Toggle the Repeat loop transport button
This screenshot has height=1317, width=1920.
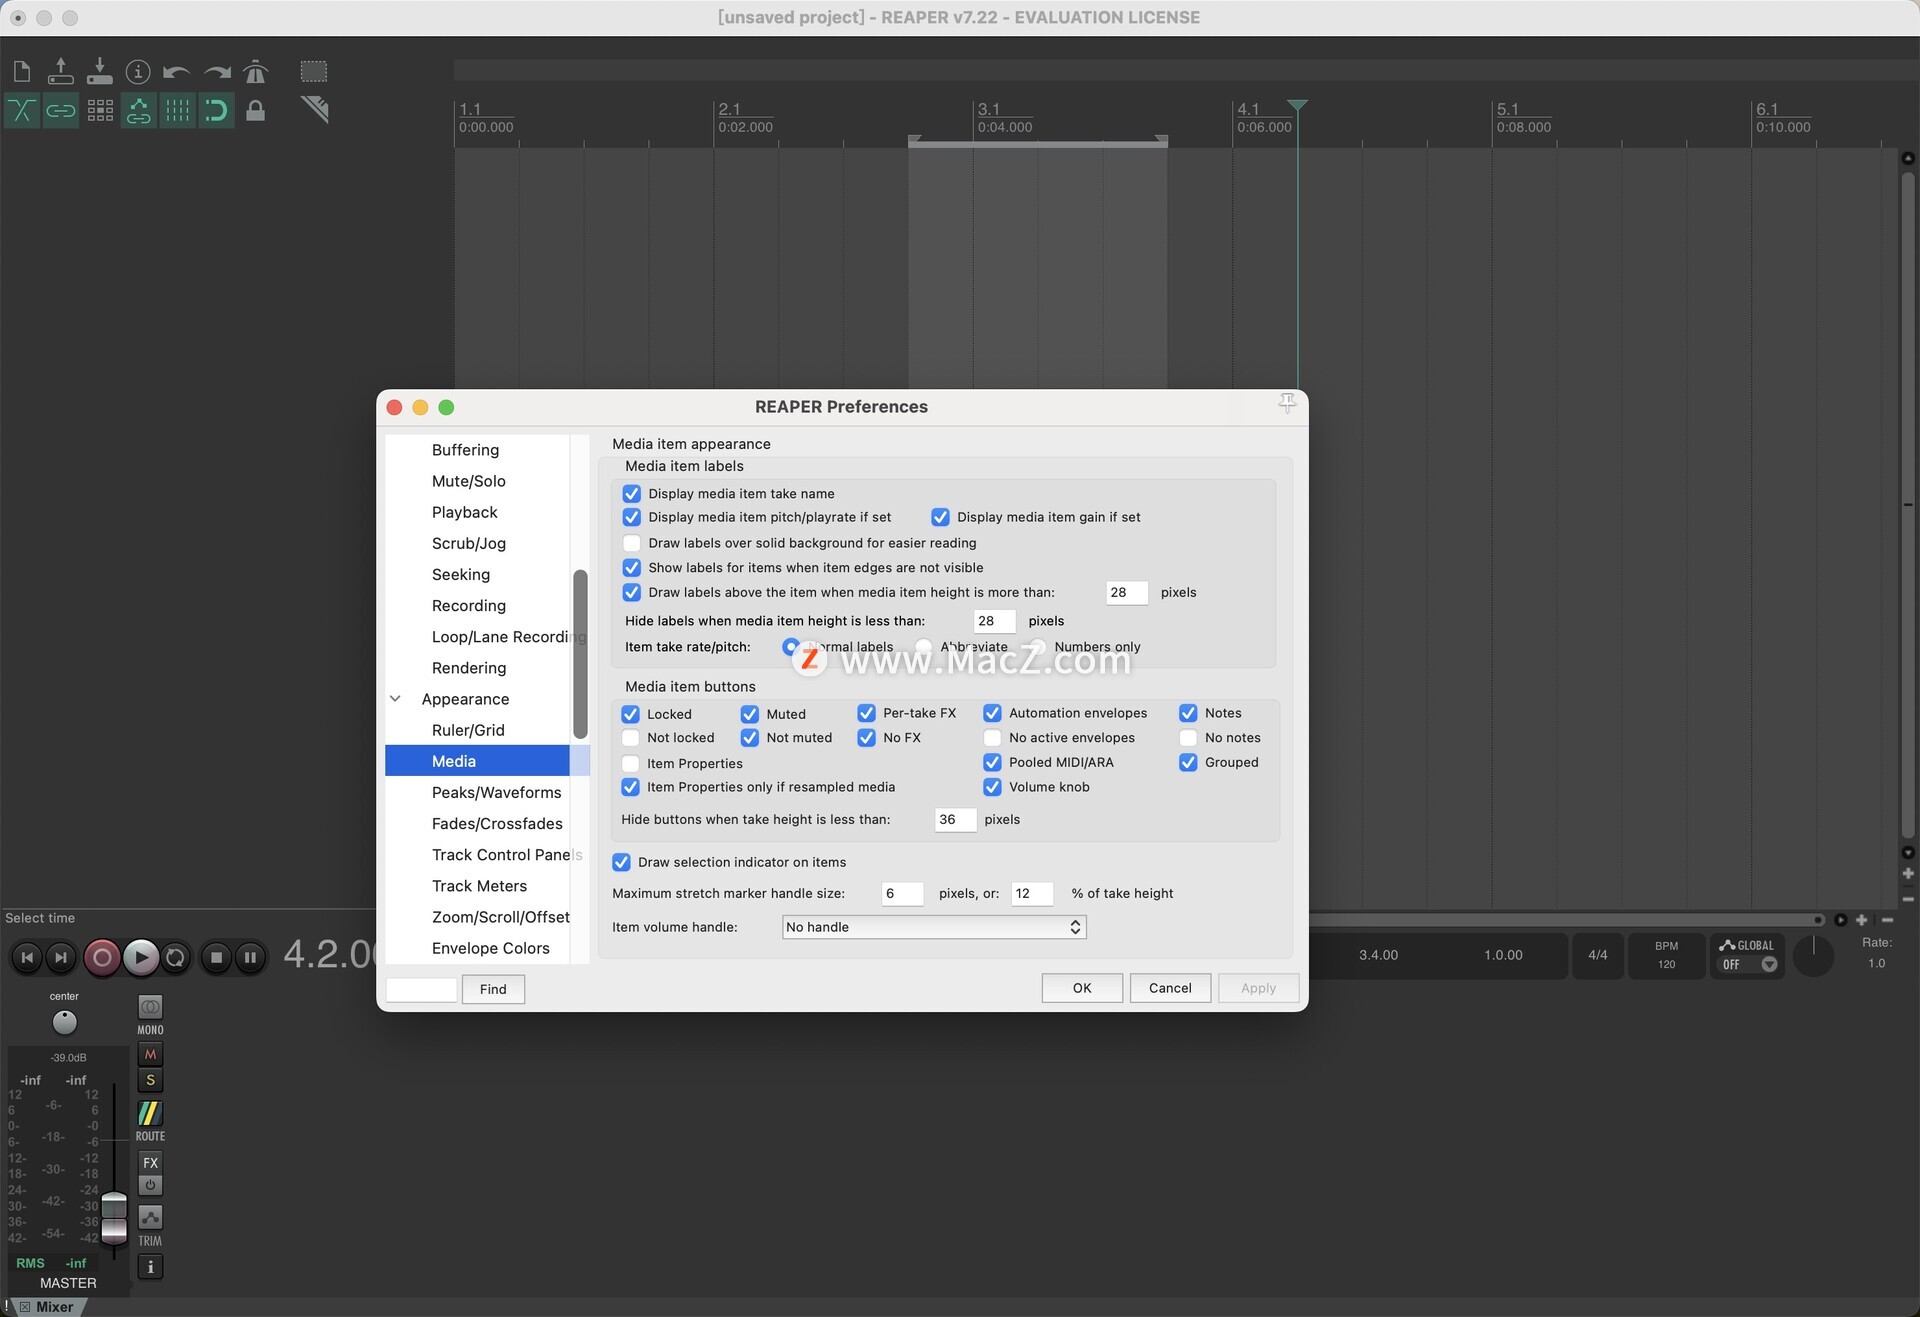pos(176,957)
